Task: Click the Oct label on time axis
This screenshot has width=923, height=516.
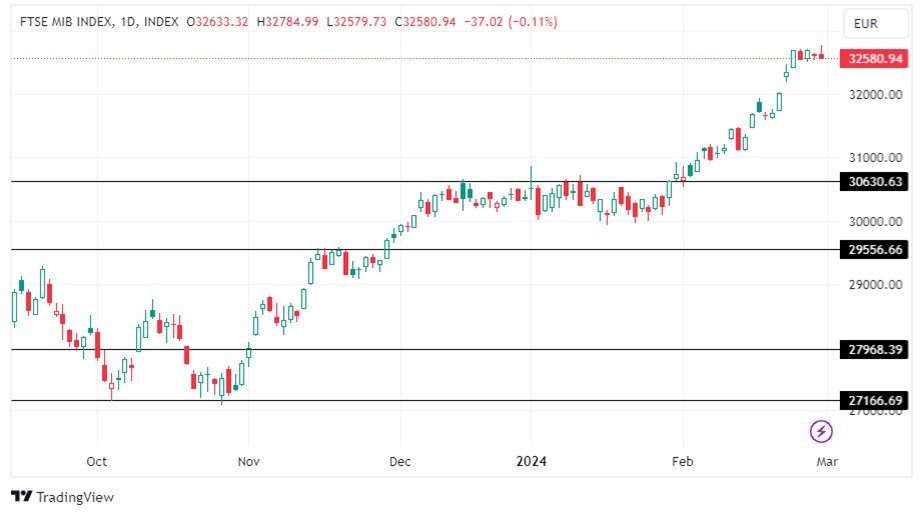Action: click(x=97, y=461)
